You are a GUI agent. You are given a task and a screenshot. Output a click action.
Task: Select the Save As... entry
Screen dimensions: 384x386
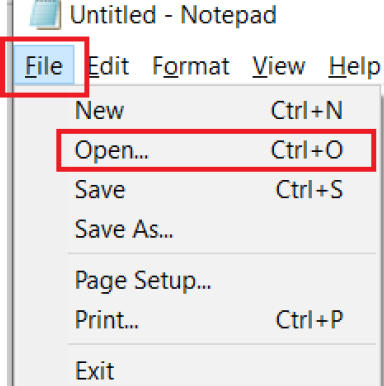(223, 229)
